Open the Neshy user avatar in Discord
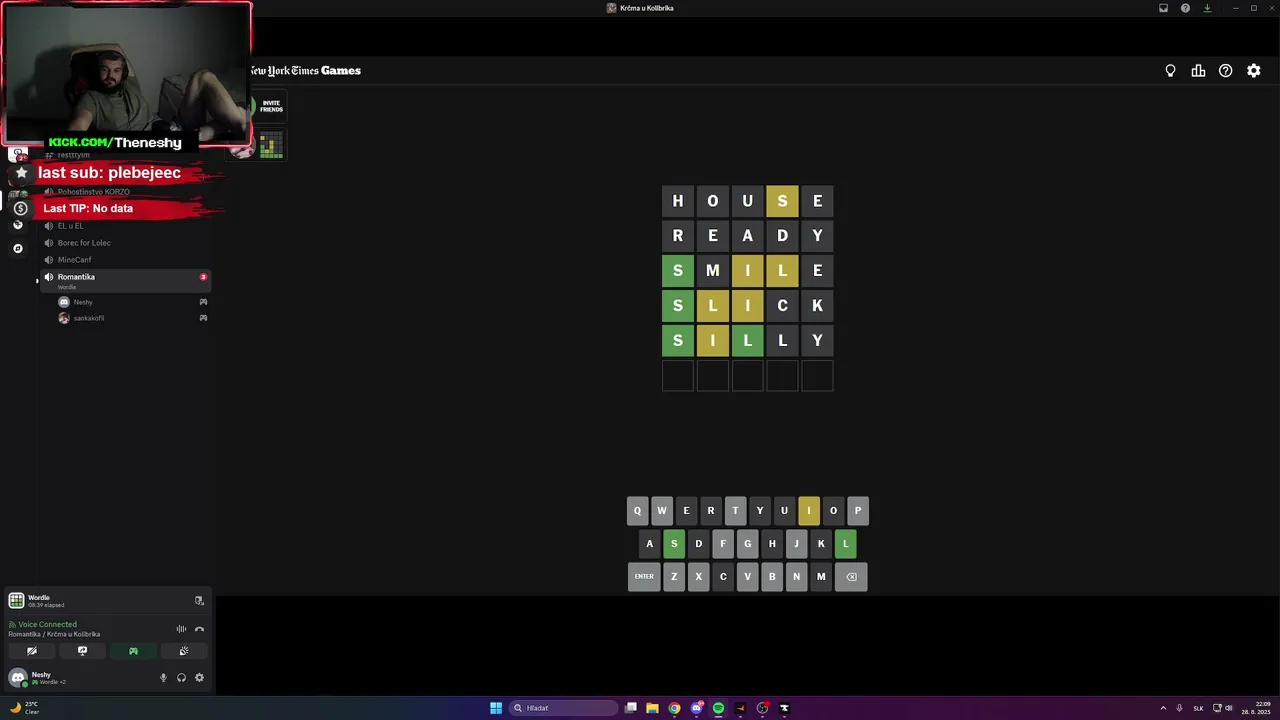1280x720 pixels. click(x=17, y=678)
